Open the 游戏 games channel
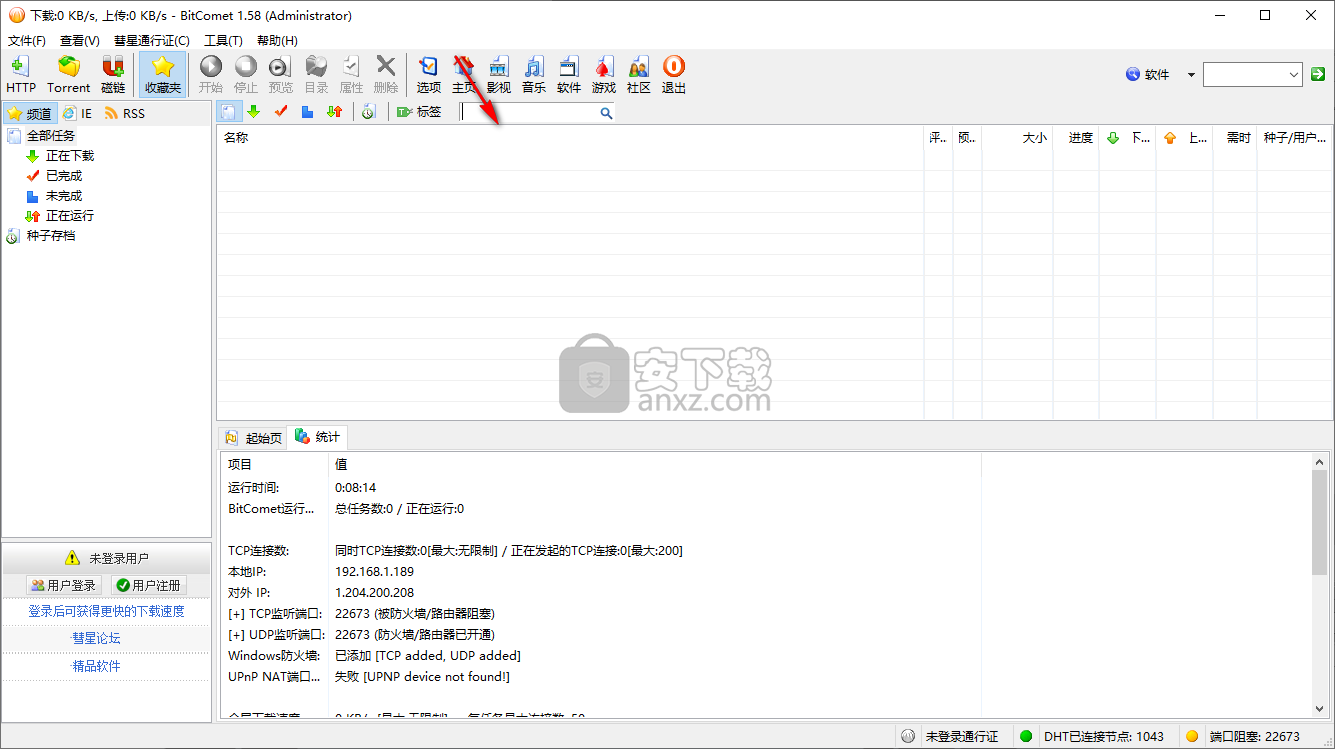Image resolution: width=1335 pixels, height=749 pixels. point(604,75)
